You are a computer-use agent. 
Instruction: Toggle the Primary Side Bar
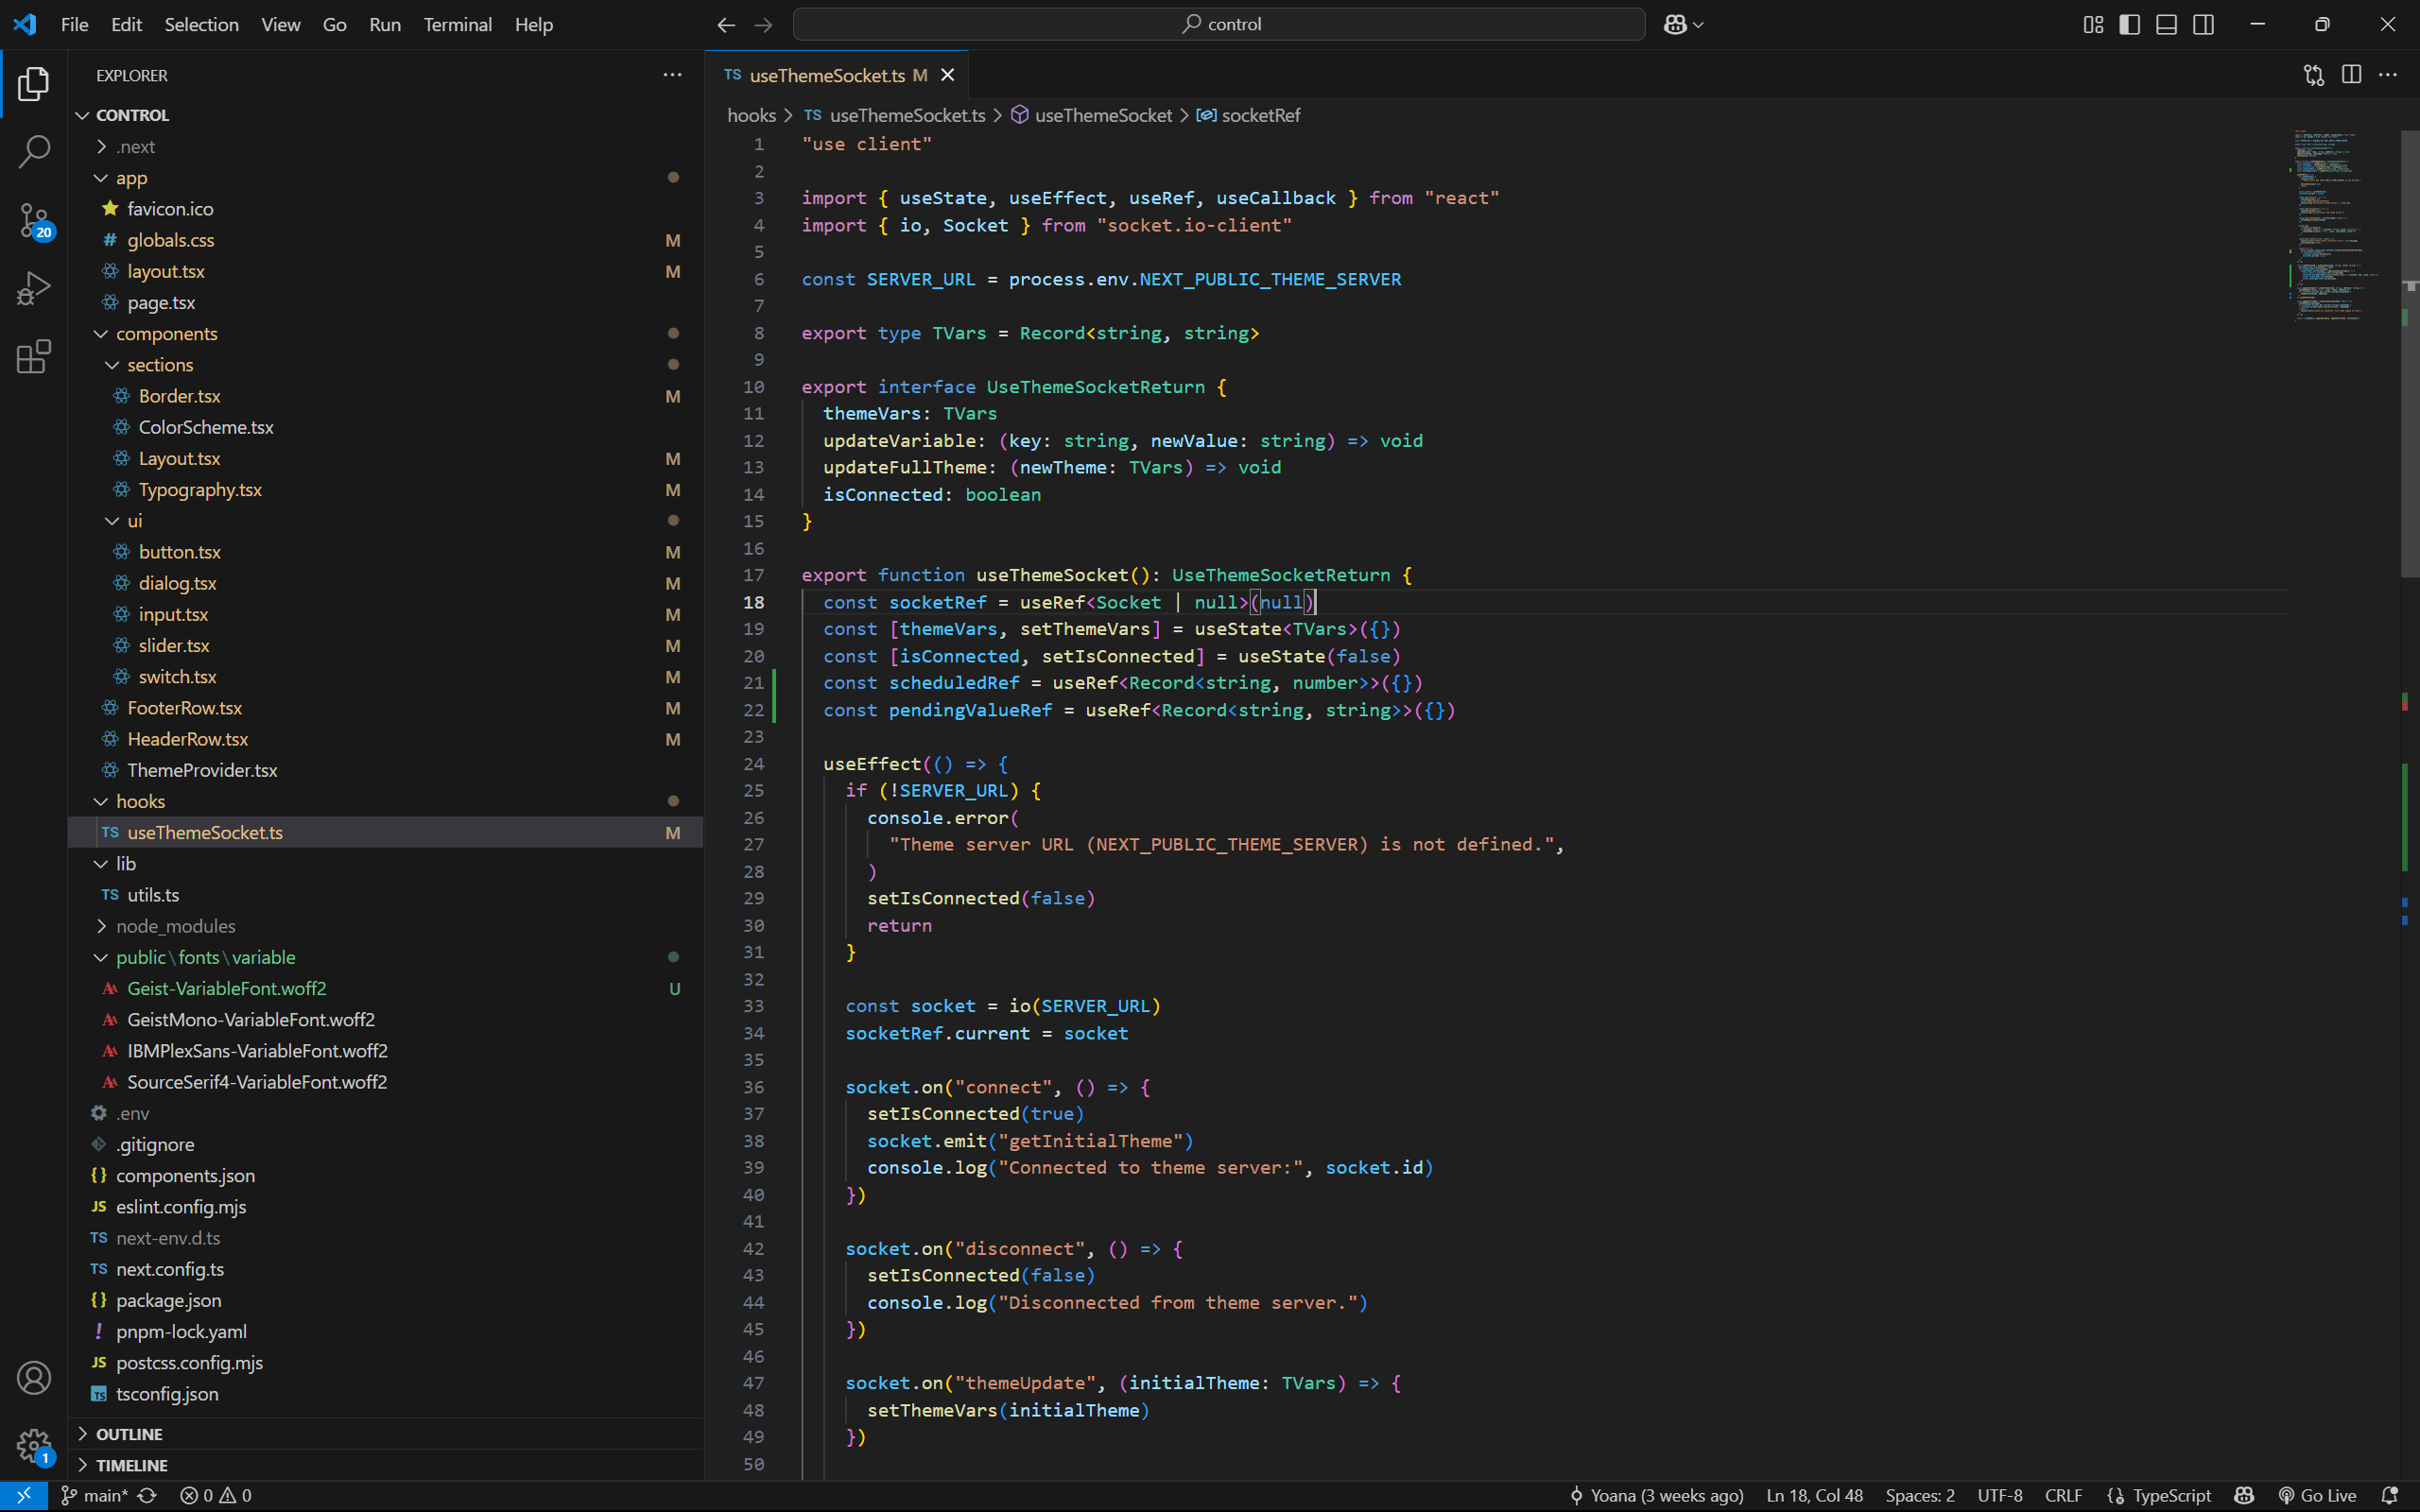coord(2130,24)
